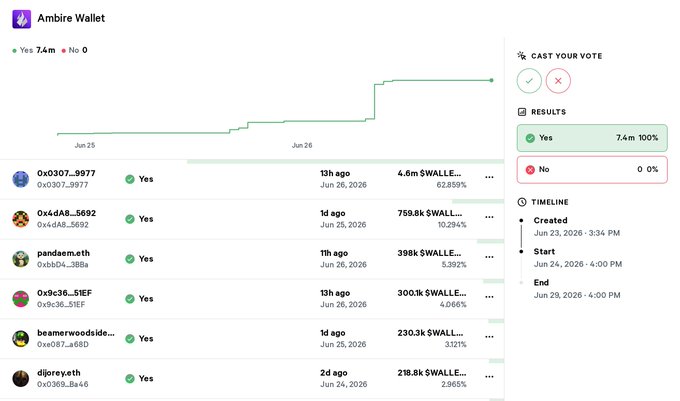Click the chart end point marker
Viewport: 680px width, 401px height.
[491, 80]
